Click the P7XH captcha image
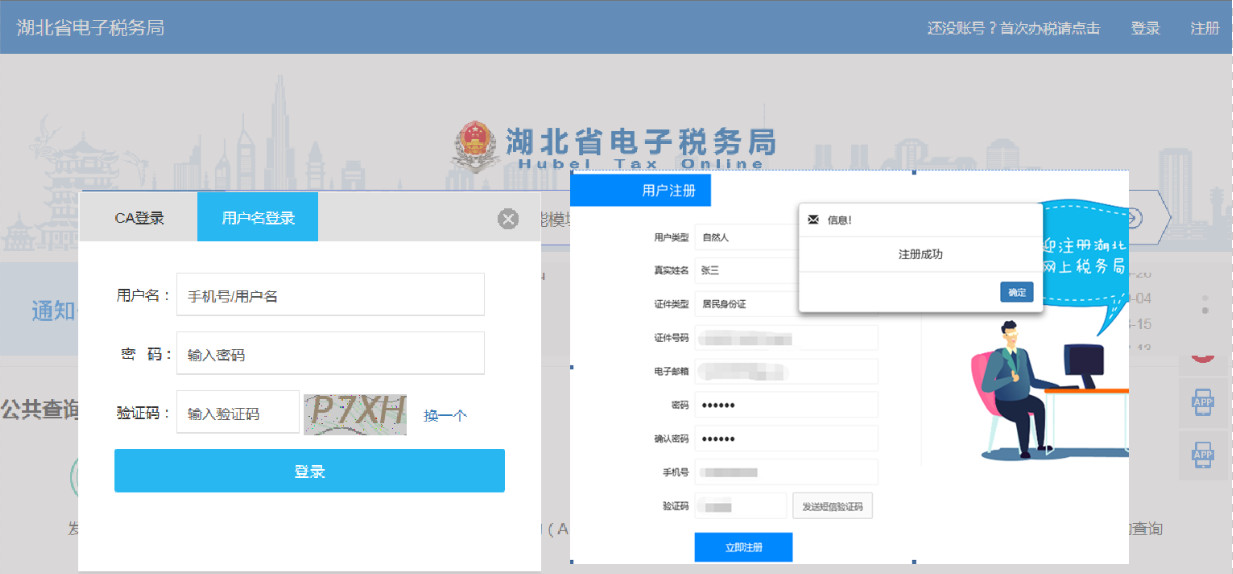 pyautogui.click(x=355, y=413)
